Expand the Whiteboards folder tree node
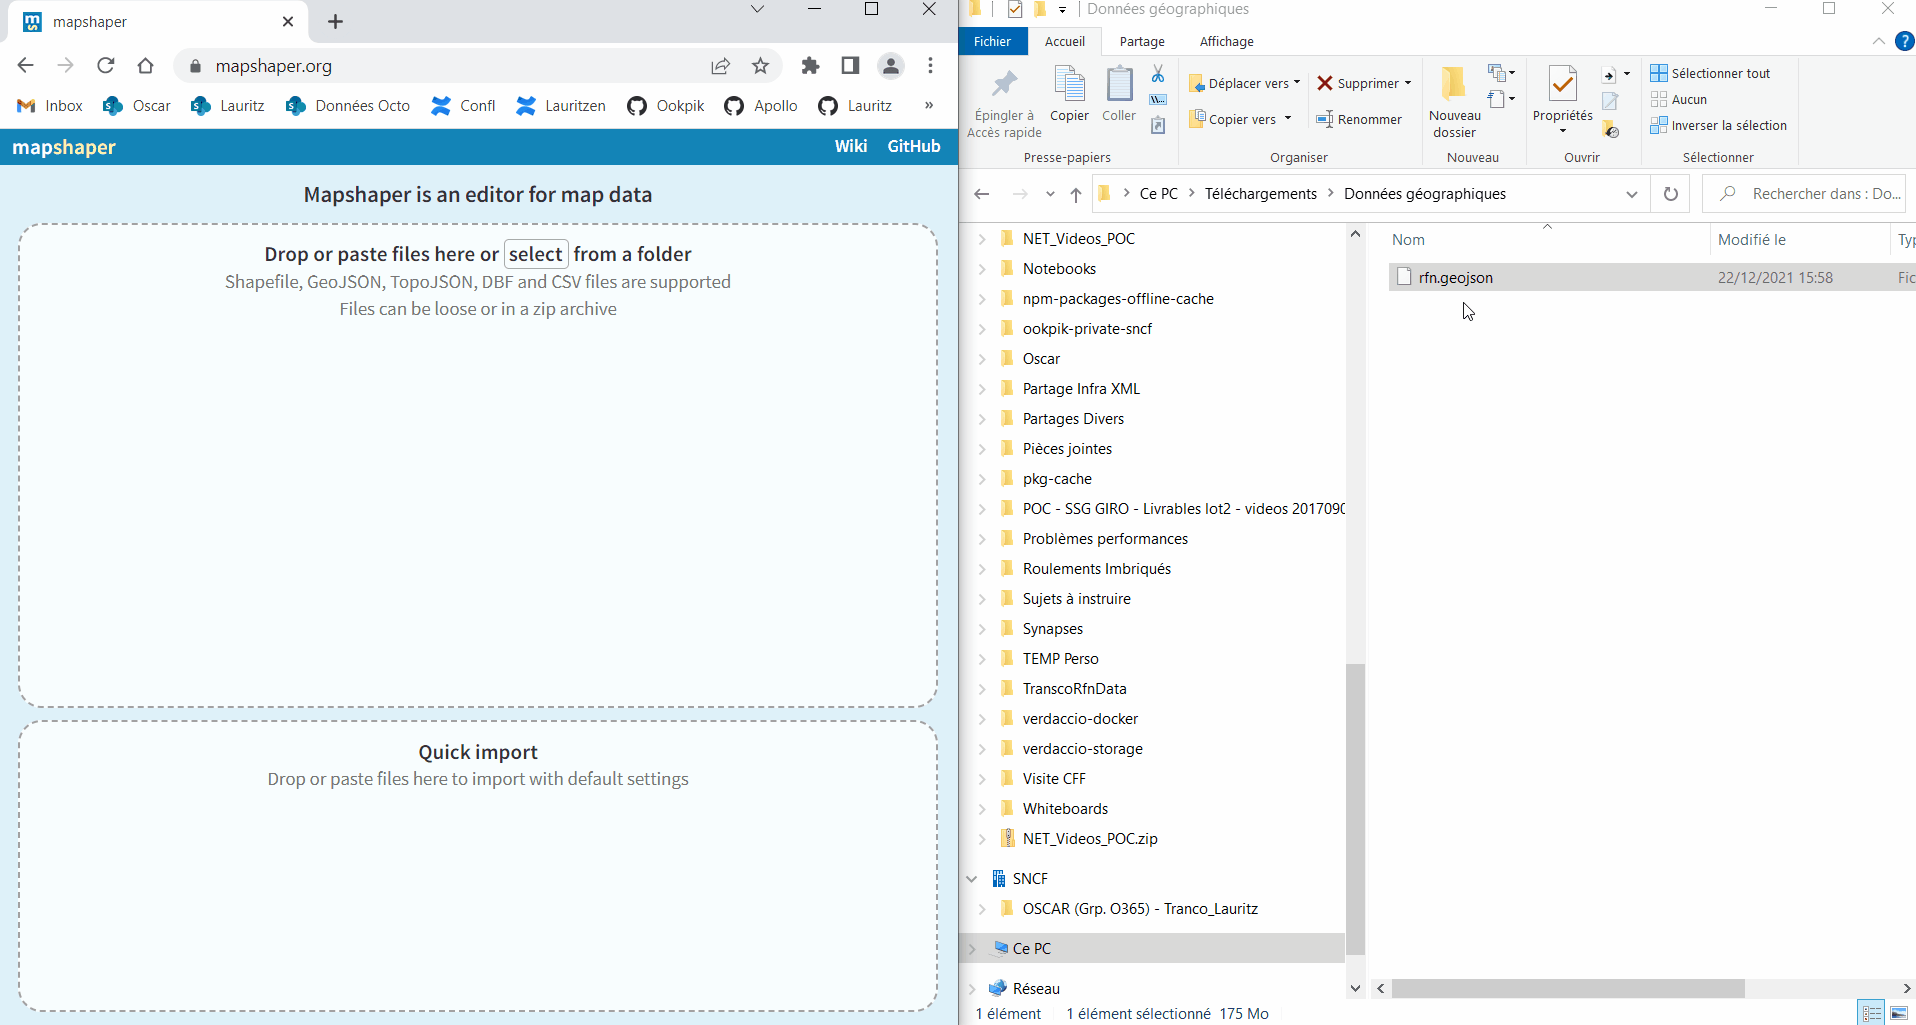Screen dimensions: 1916x1025 pos(982,809)
